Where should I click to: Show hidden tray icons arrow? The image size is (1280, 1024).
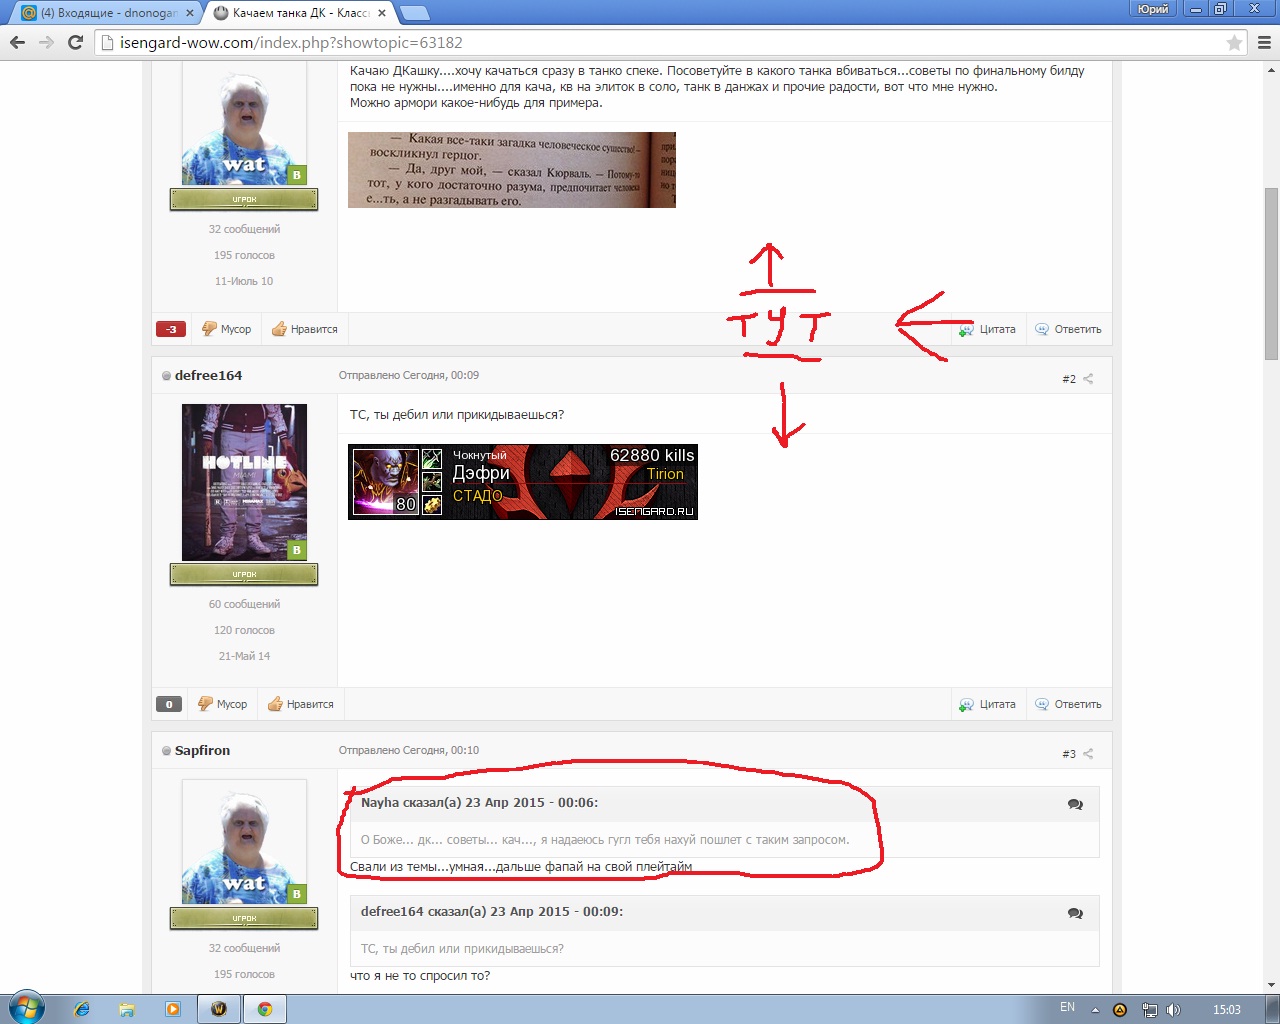[x=1095, y=1010]
